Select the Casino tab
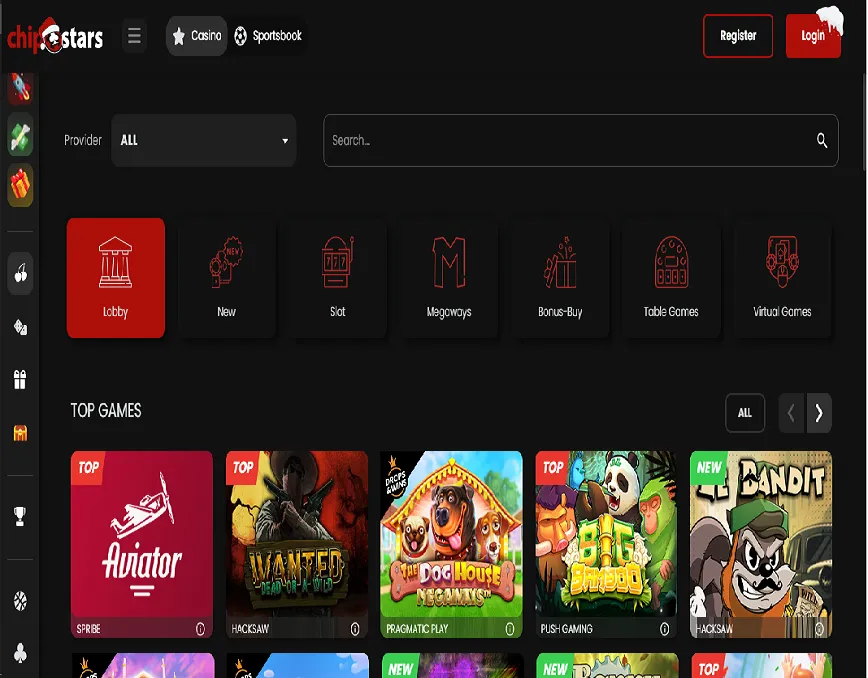The image size is (868, 678). coord(197,36)
